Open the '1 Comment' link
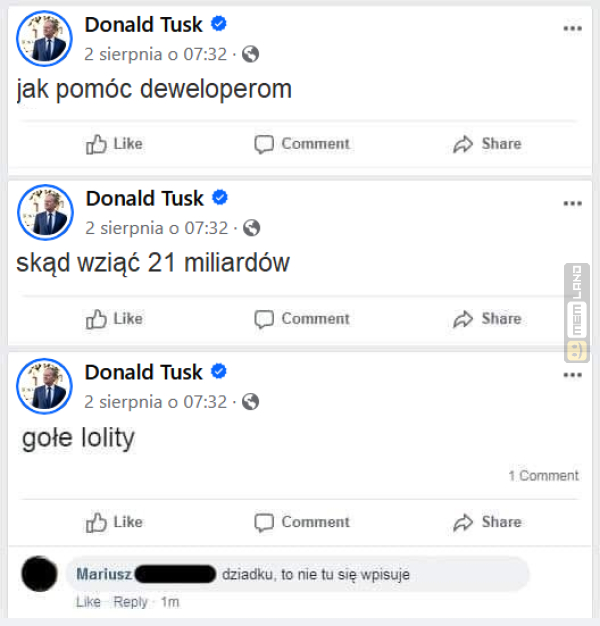This screenshot has height=626, width=600. pyautogui.click(x=543, y=476)
